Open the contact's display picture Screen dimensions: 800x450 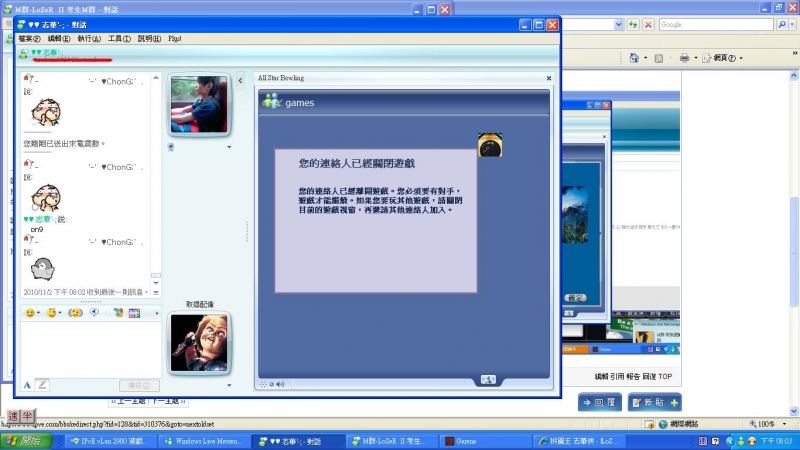(x=199, y=104)
